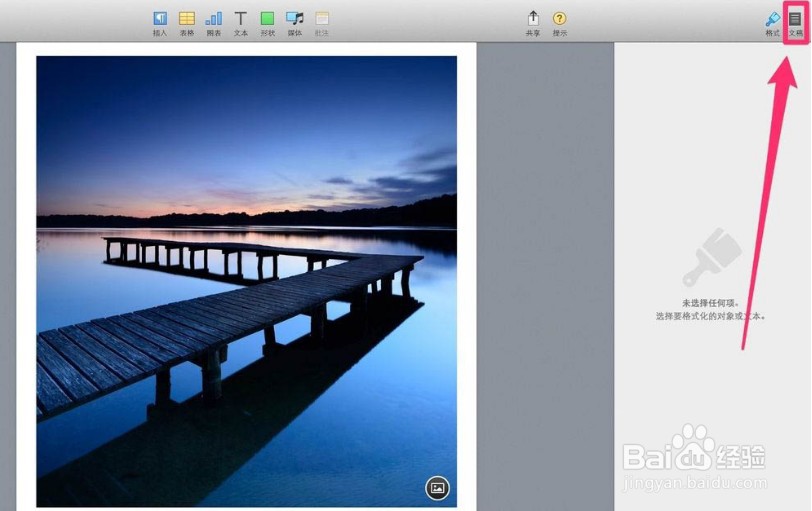This screenshot has height=511, width=812.
Task: Click the 未选择任何项 message text
Action: [710, 303]
